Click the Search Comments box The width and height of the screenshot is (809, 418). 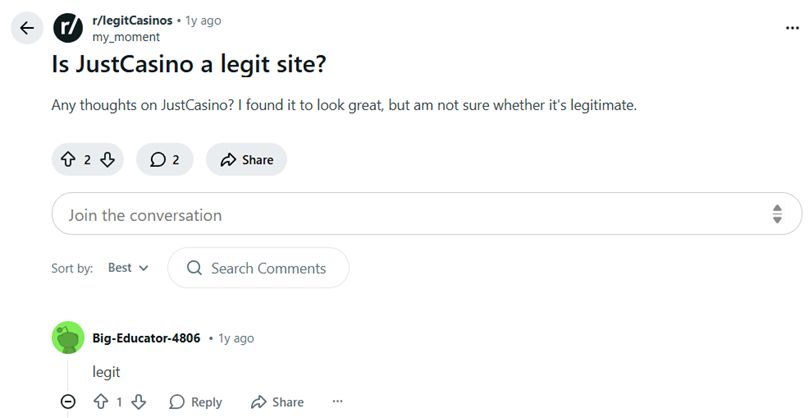point(258,268)
